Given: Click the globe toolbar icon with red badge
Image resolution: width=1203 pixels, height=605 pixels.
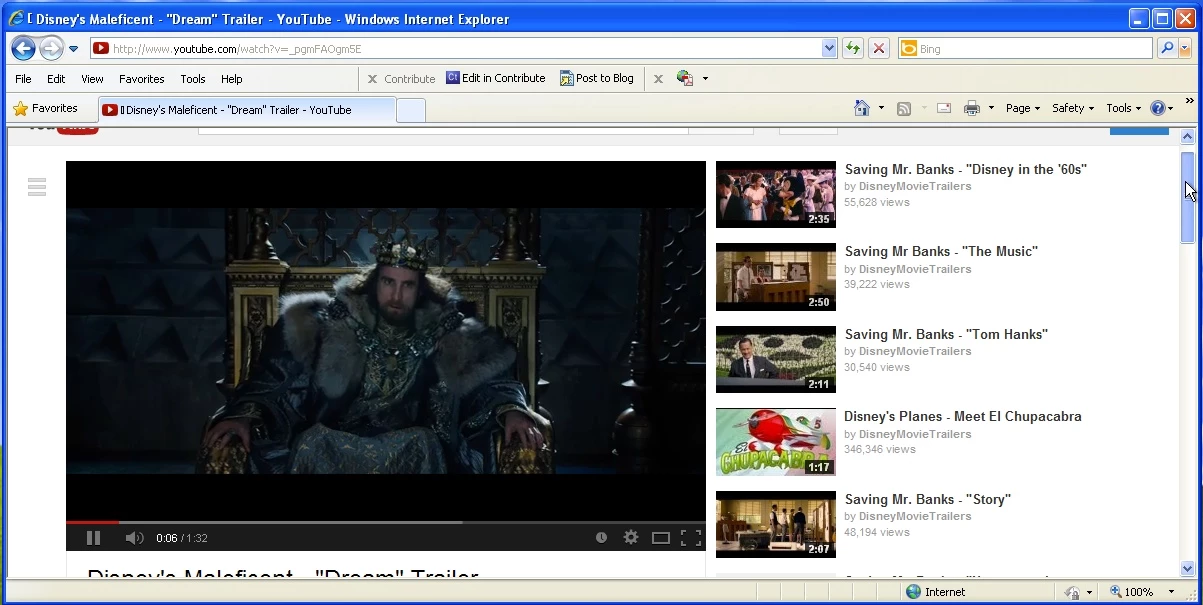Looking at the screenshot, I should (x=685, y=78).
